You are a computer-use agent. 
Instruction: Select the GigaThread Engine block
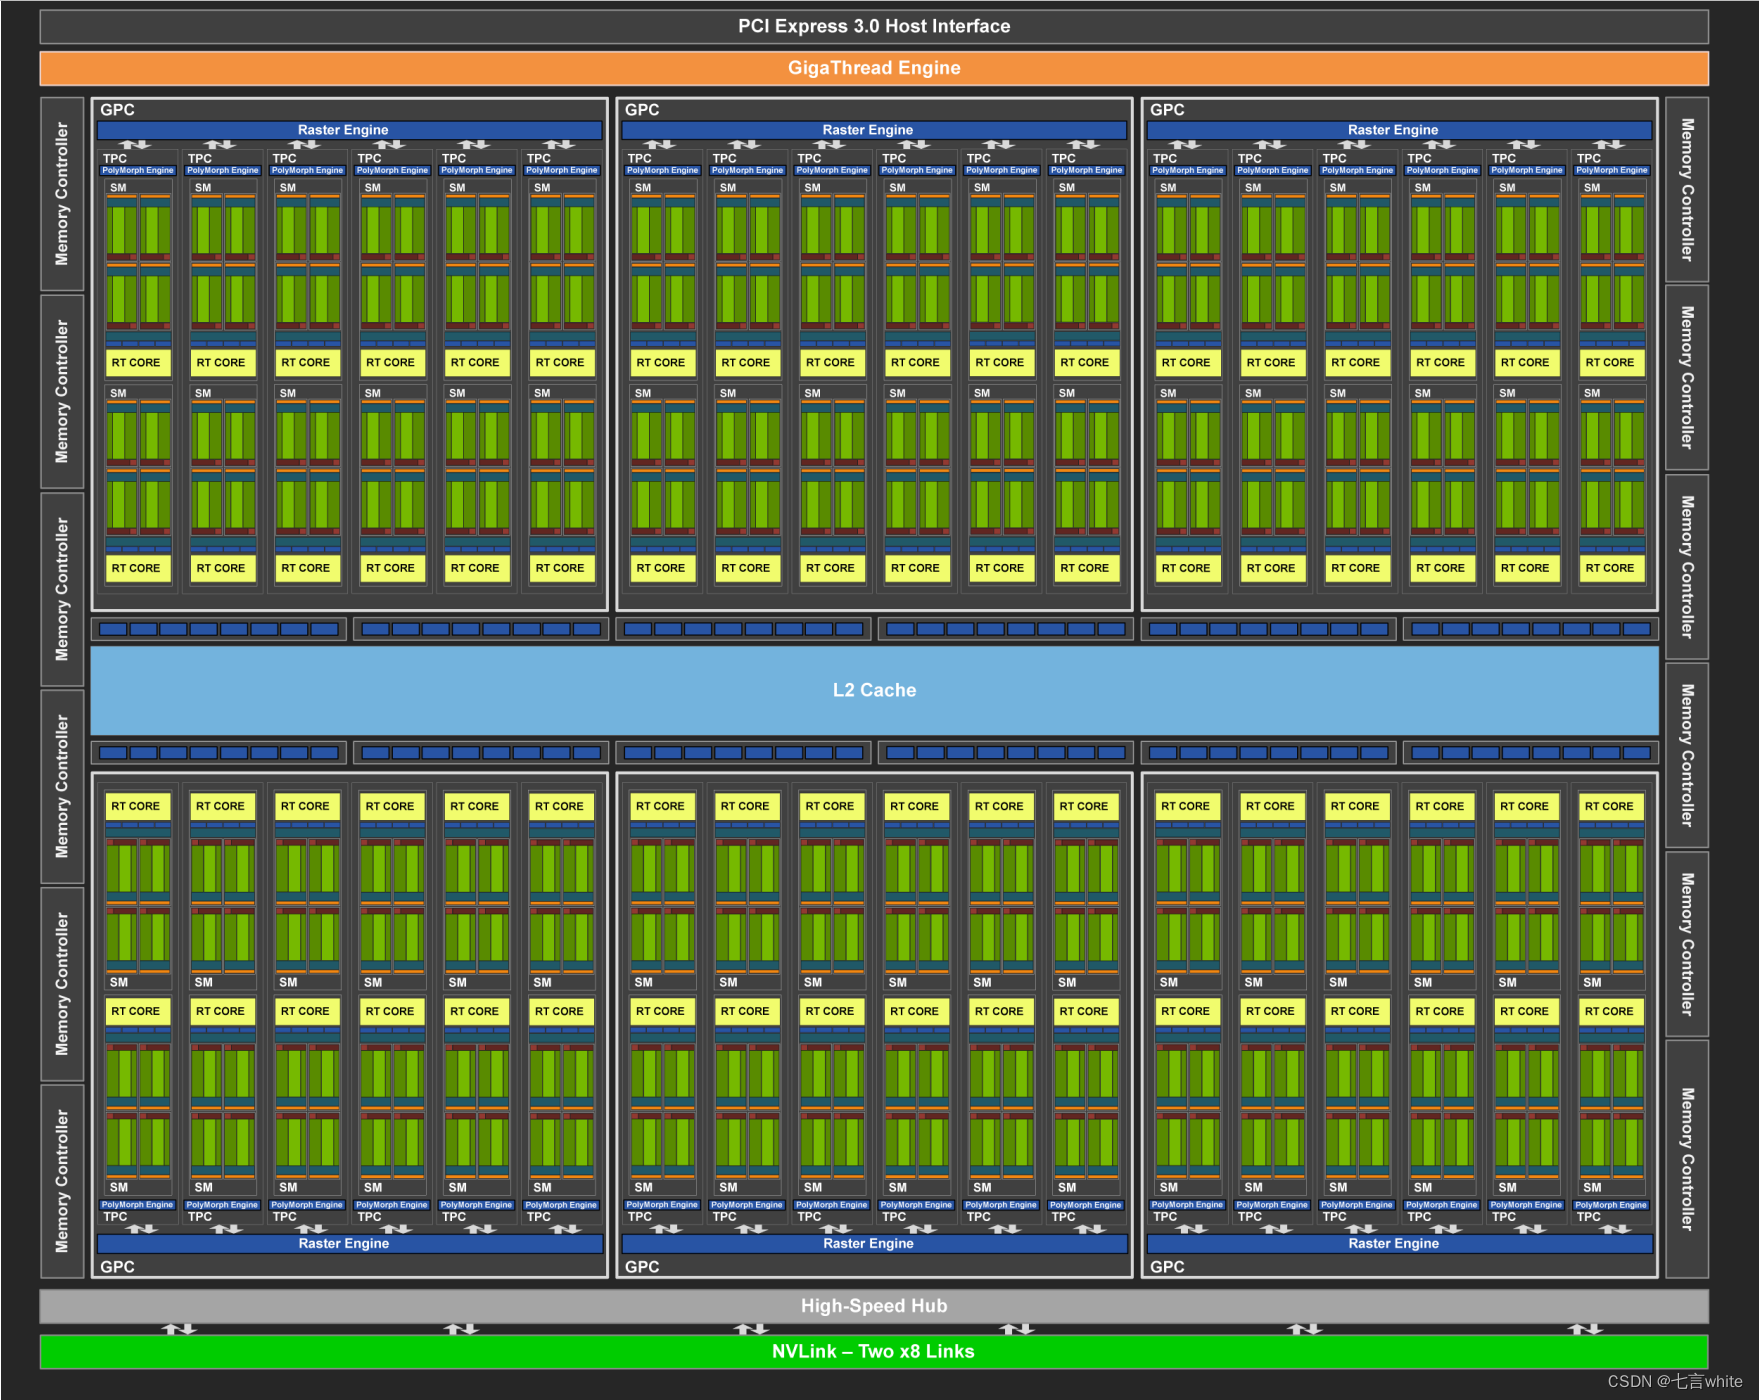[874, 67]
